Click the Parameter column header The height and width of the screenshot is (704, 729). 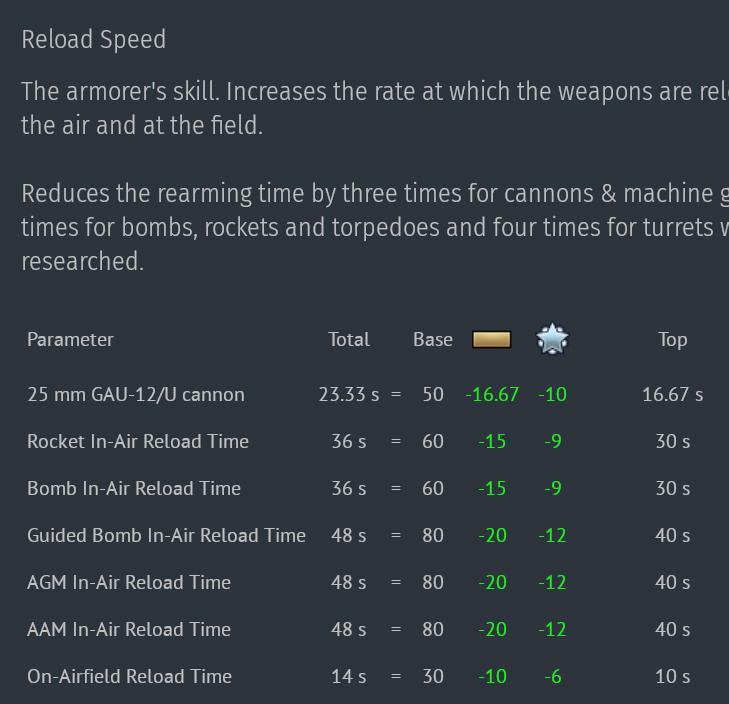tap(70, 339)
